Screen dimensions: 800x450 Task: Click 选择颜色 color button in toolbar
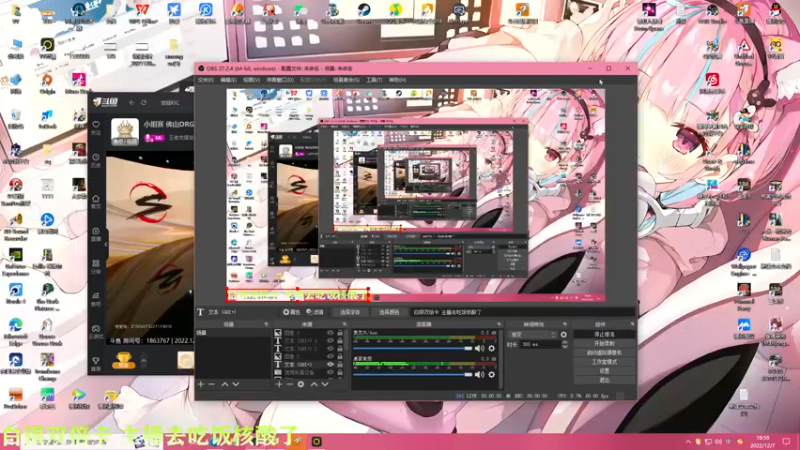(389, 312)
